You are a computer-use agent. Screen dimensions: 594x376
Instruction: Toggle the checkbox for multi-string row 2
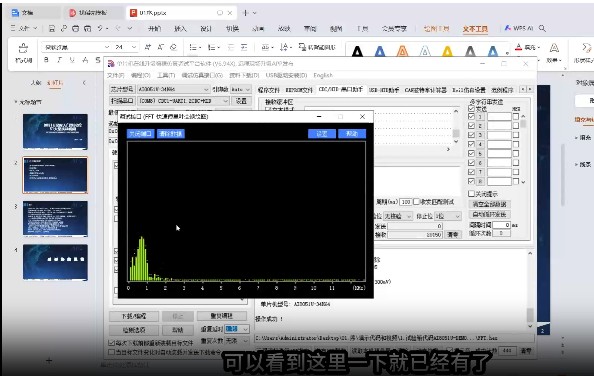tap(471, 126)
